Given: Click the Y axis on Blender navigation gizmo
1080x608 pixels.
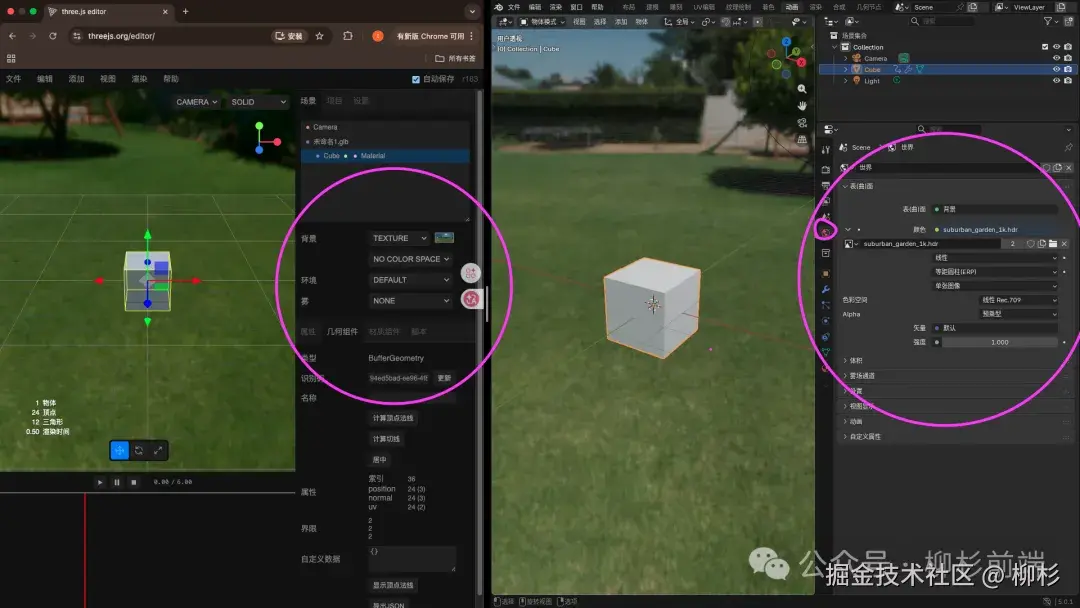Looking at the screenshot, I should coord(796,52).
